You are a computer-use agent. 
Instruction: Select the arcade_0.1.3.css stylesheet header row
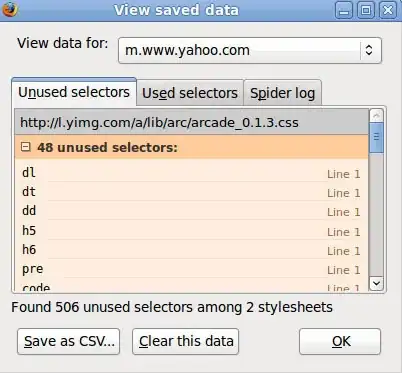pyautogui.click(x=192, y=122)
